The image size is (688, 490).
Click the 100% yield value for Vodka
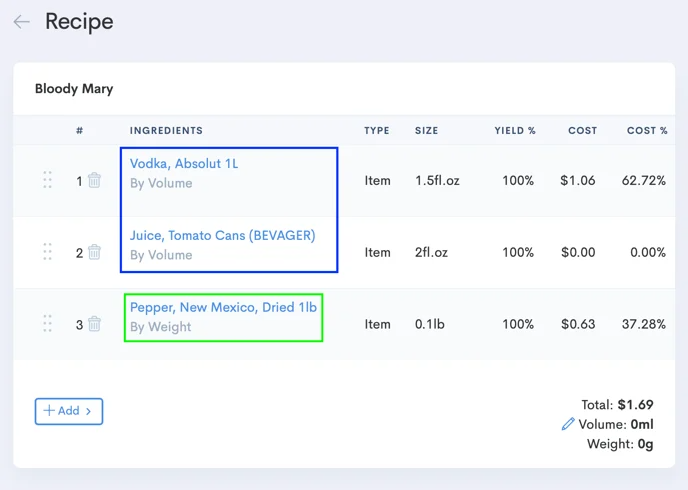pos(518,181)
